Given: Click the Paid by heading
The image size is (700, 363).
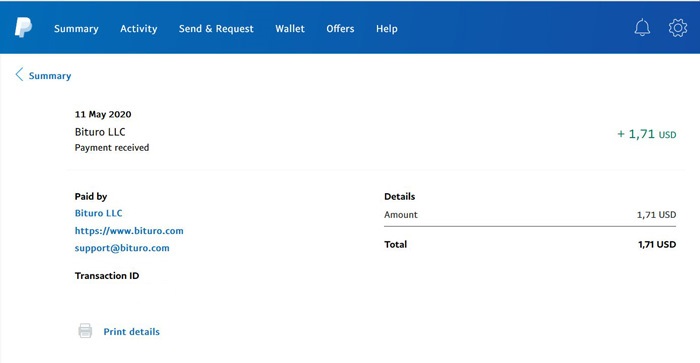Looking at the screenshot, I should point(91,196).
